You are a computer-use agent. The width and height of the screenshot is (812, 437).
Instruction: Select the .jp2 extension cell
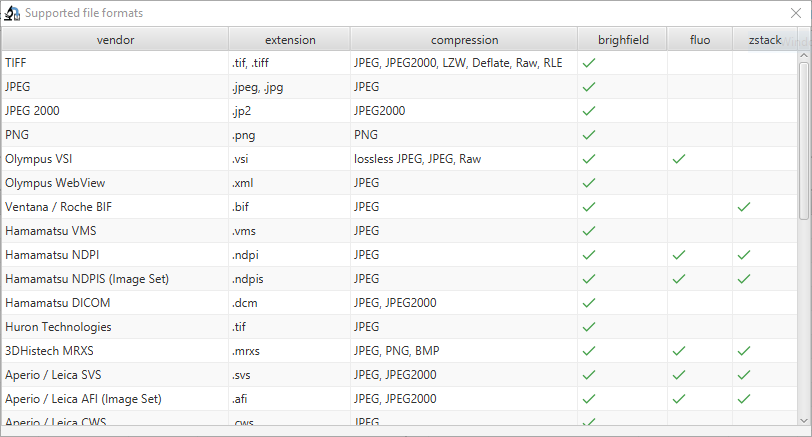243,111
